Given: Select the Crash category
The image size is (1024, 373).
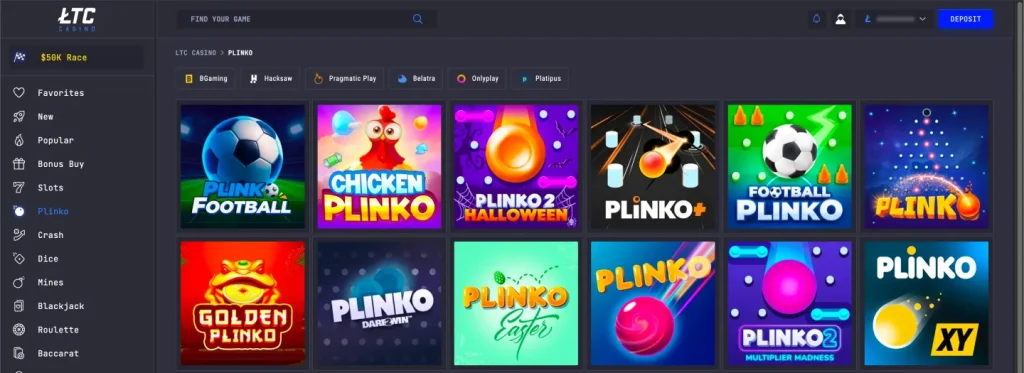Looking at the screenshot, I should click(x=51, y=235).
